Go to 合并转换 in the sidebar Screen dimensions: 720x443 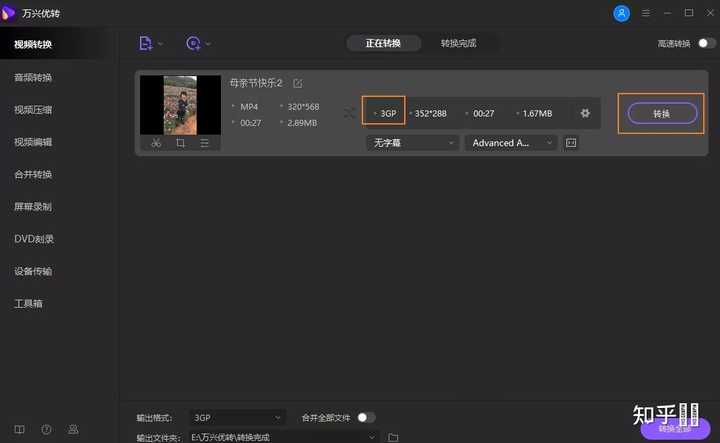click(x=33, y=174)
